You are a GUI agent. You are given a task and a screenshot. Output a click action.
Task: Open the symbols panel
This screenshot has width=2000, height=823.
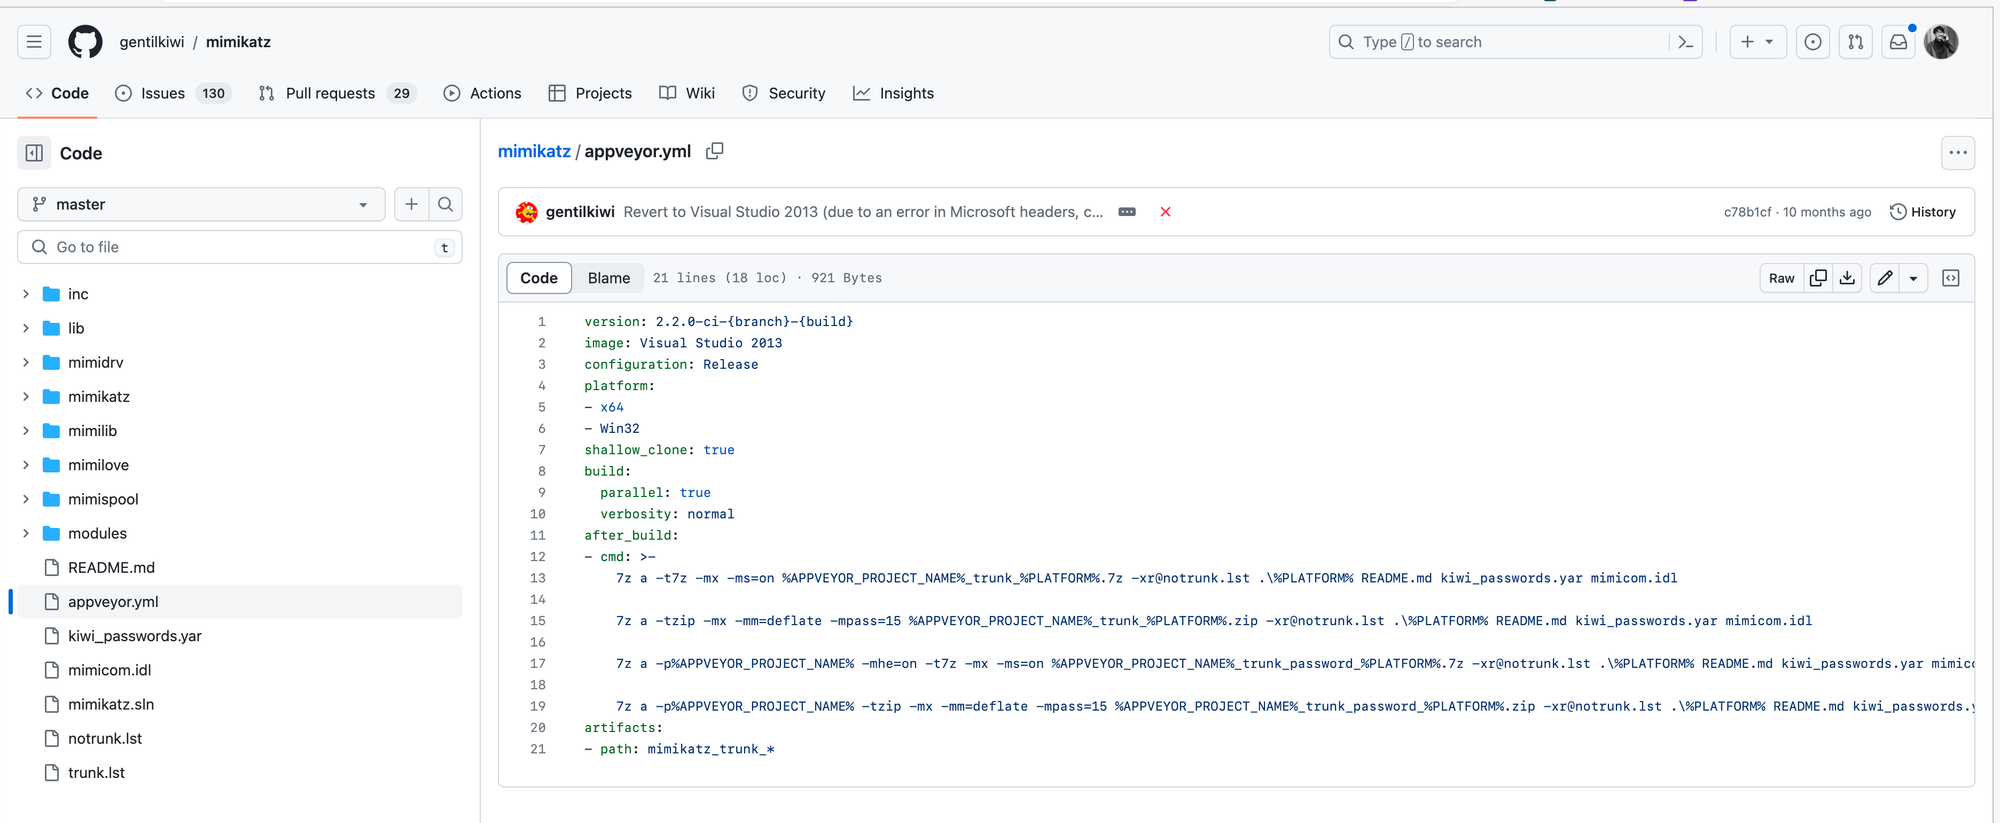click(1950, 278)
